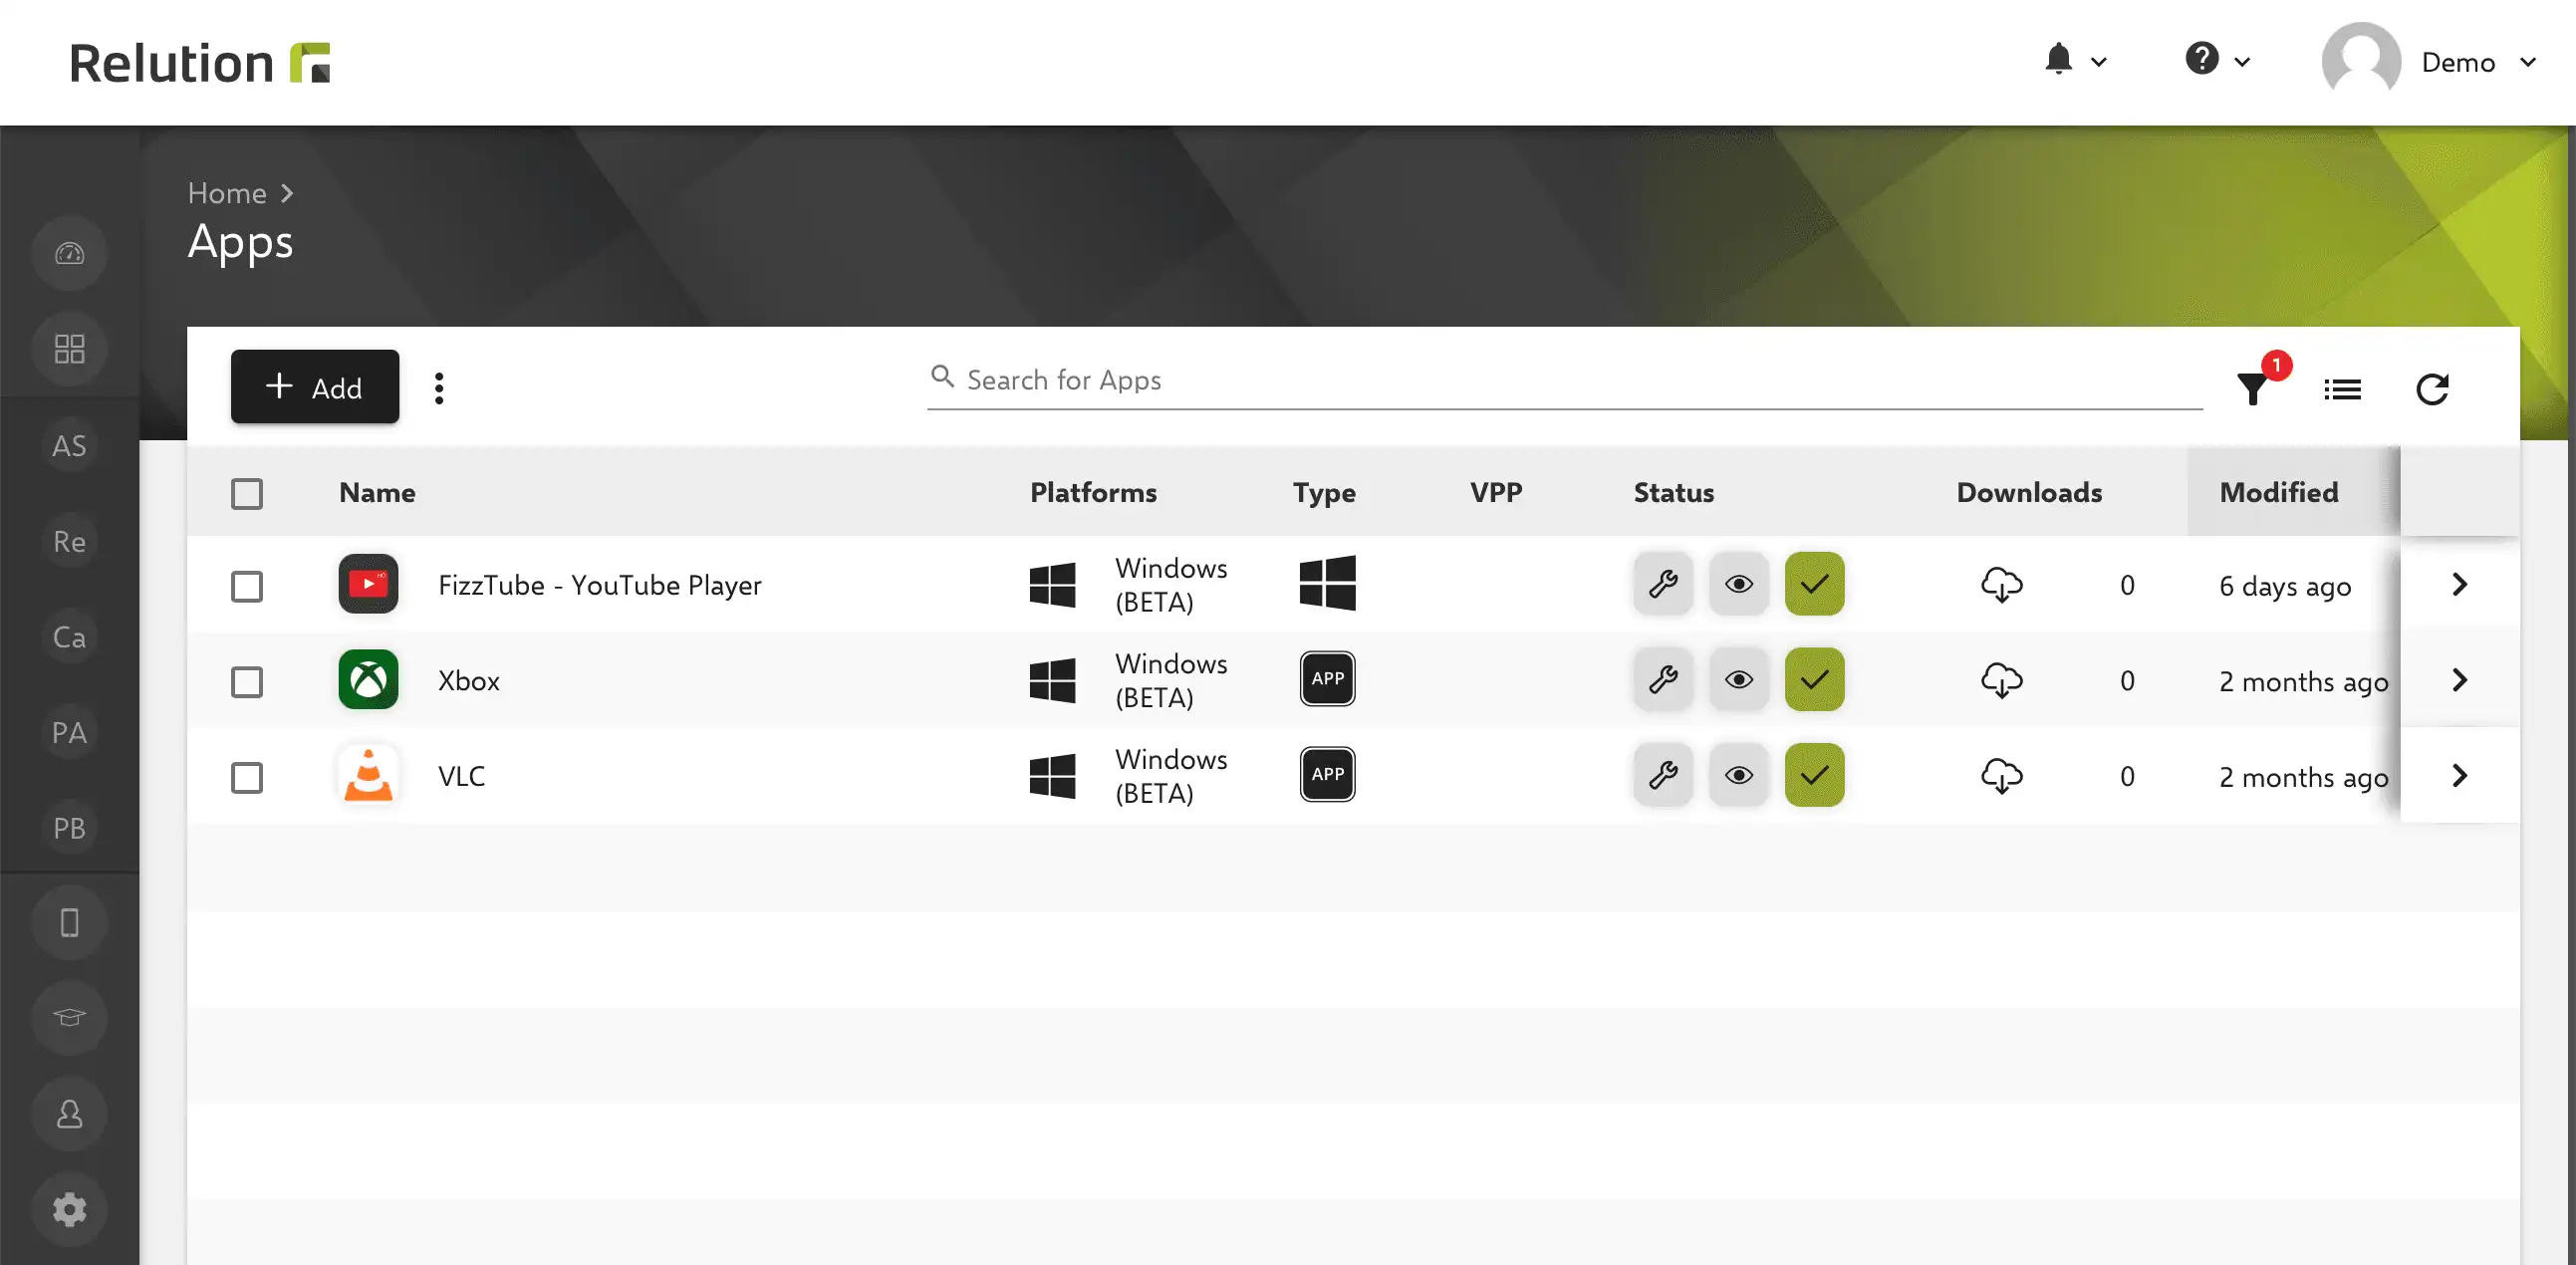Sort by Downloads column header

tap(2029, 492)
